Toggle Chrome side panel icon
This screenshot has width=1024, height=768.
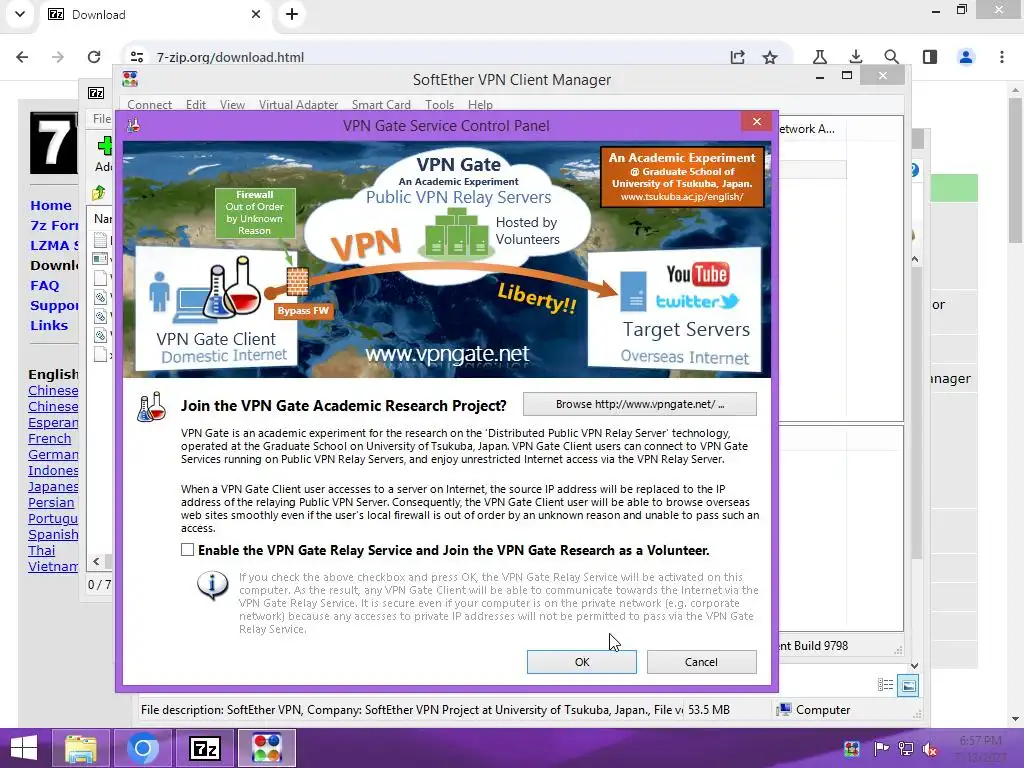pyautogui.click(x=930, y=57)
